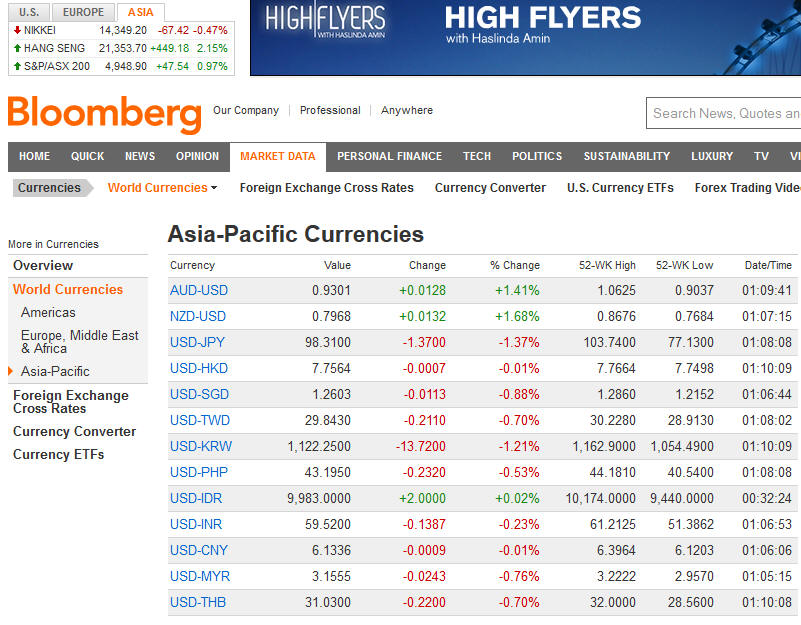The image size is (801, 625).
Task: Click in the Search News, Quotes field
Action: click(x=724, y=113)
